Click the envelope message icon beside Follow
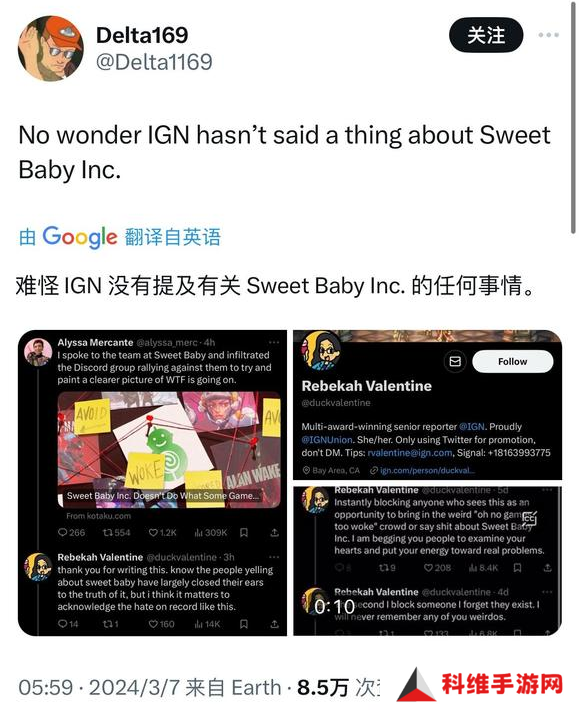The image size is (580, 710). point(455,361)
